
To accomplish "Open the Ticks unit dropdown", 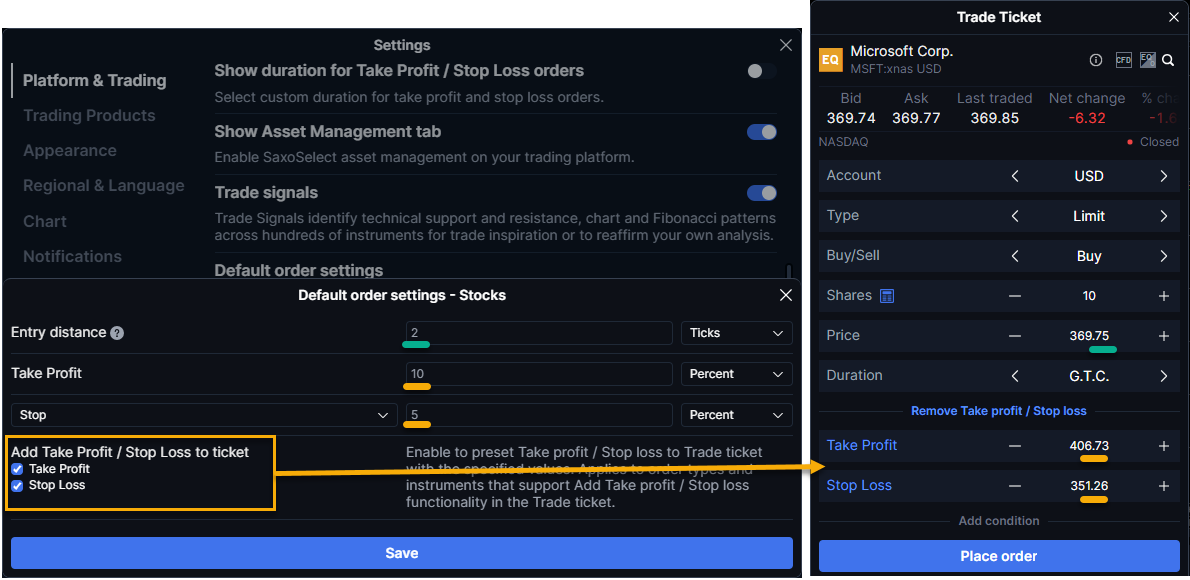I will point(736,332).
